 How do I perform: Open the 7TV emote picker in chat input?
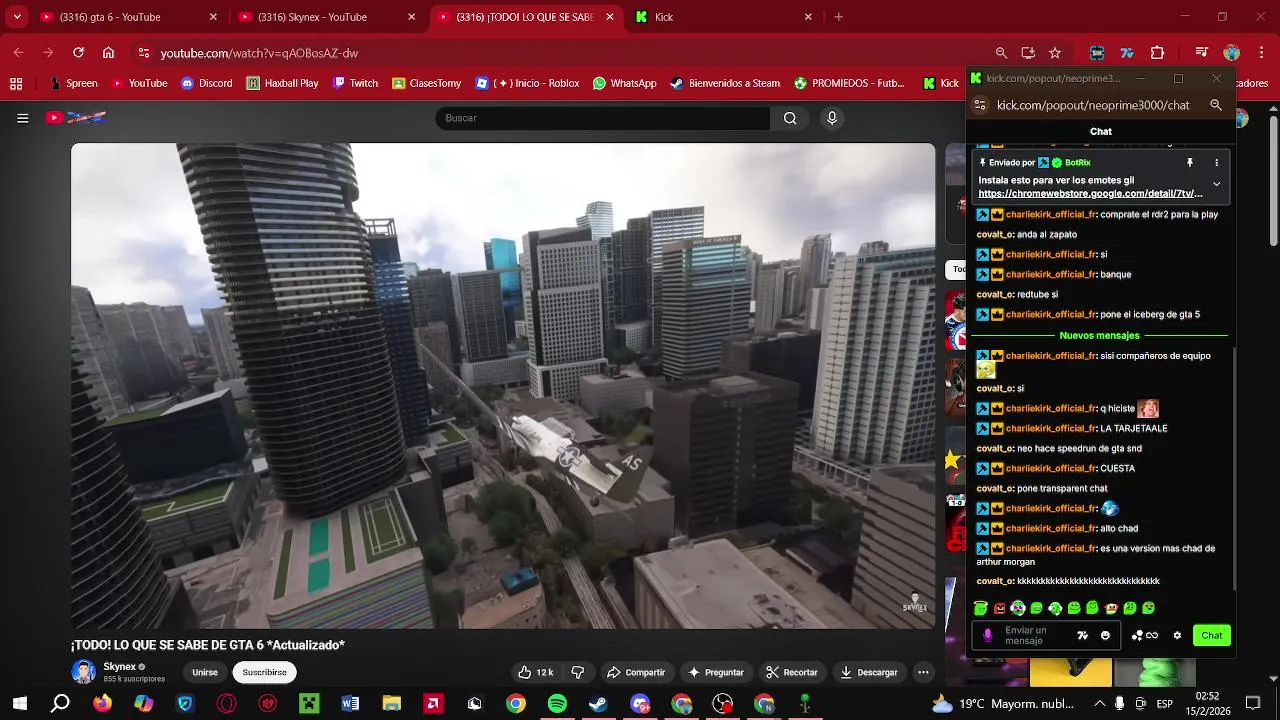pos(1083,636)
